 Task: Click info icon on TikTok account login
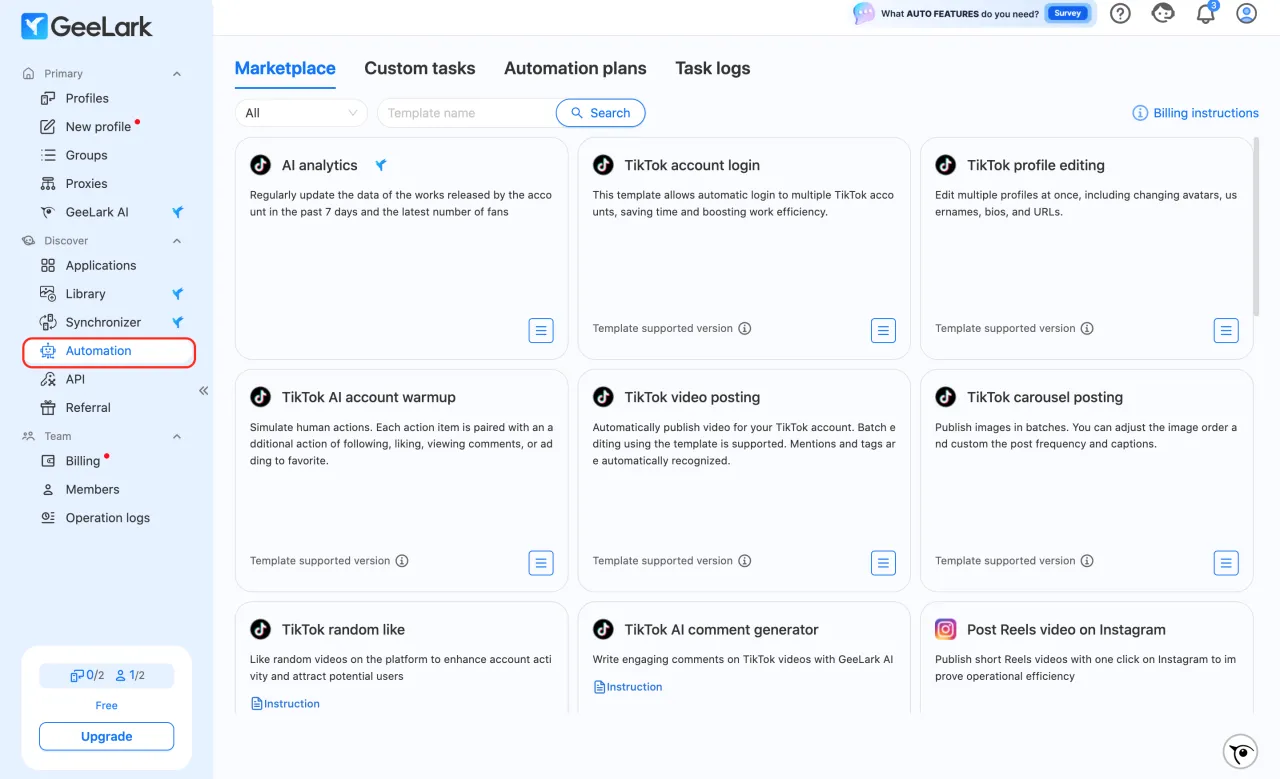(745, 329)
